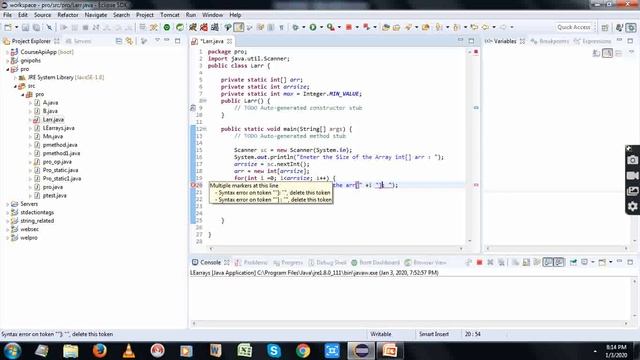Click the Search flashlight toolbar icon

pos(409,27)
